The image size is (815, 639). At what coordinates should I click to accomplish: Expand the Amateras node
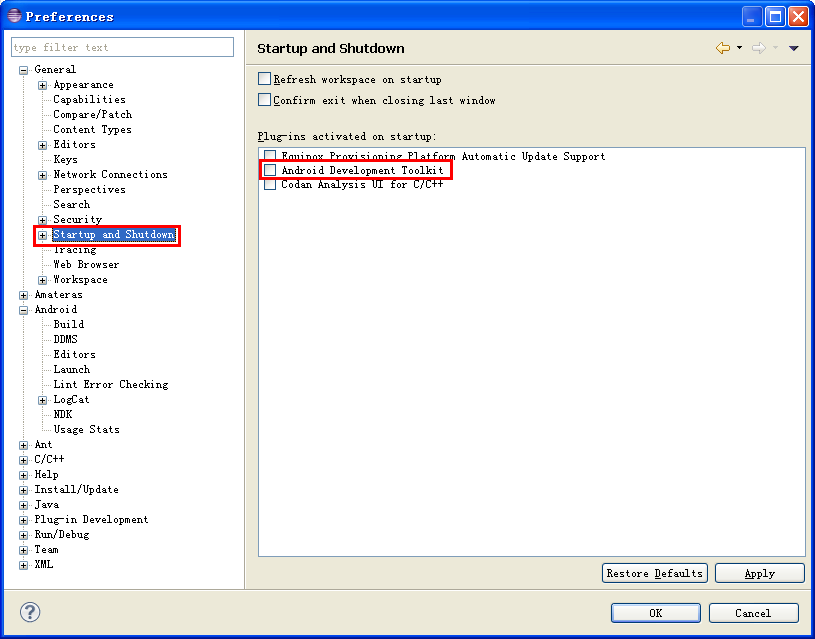(23, 295)
